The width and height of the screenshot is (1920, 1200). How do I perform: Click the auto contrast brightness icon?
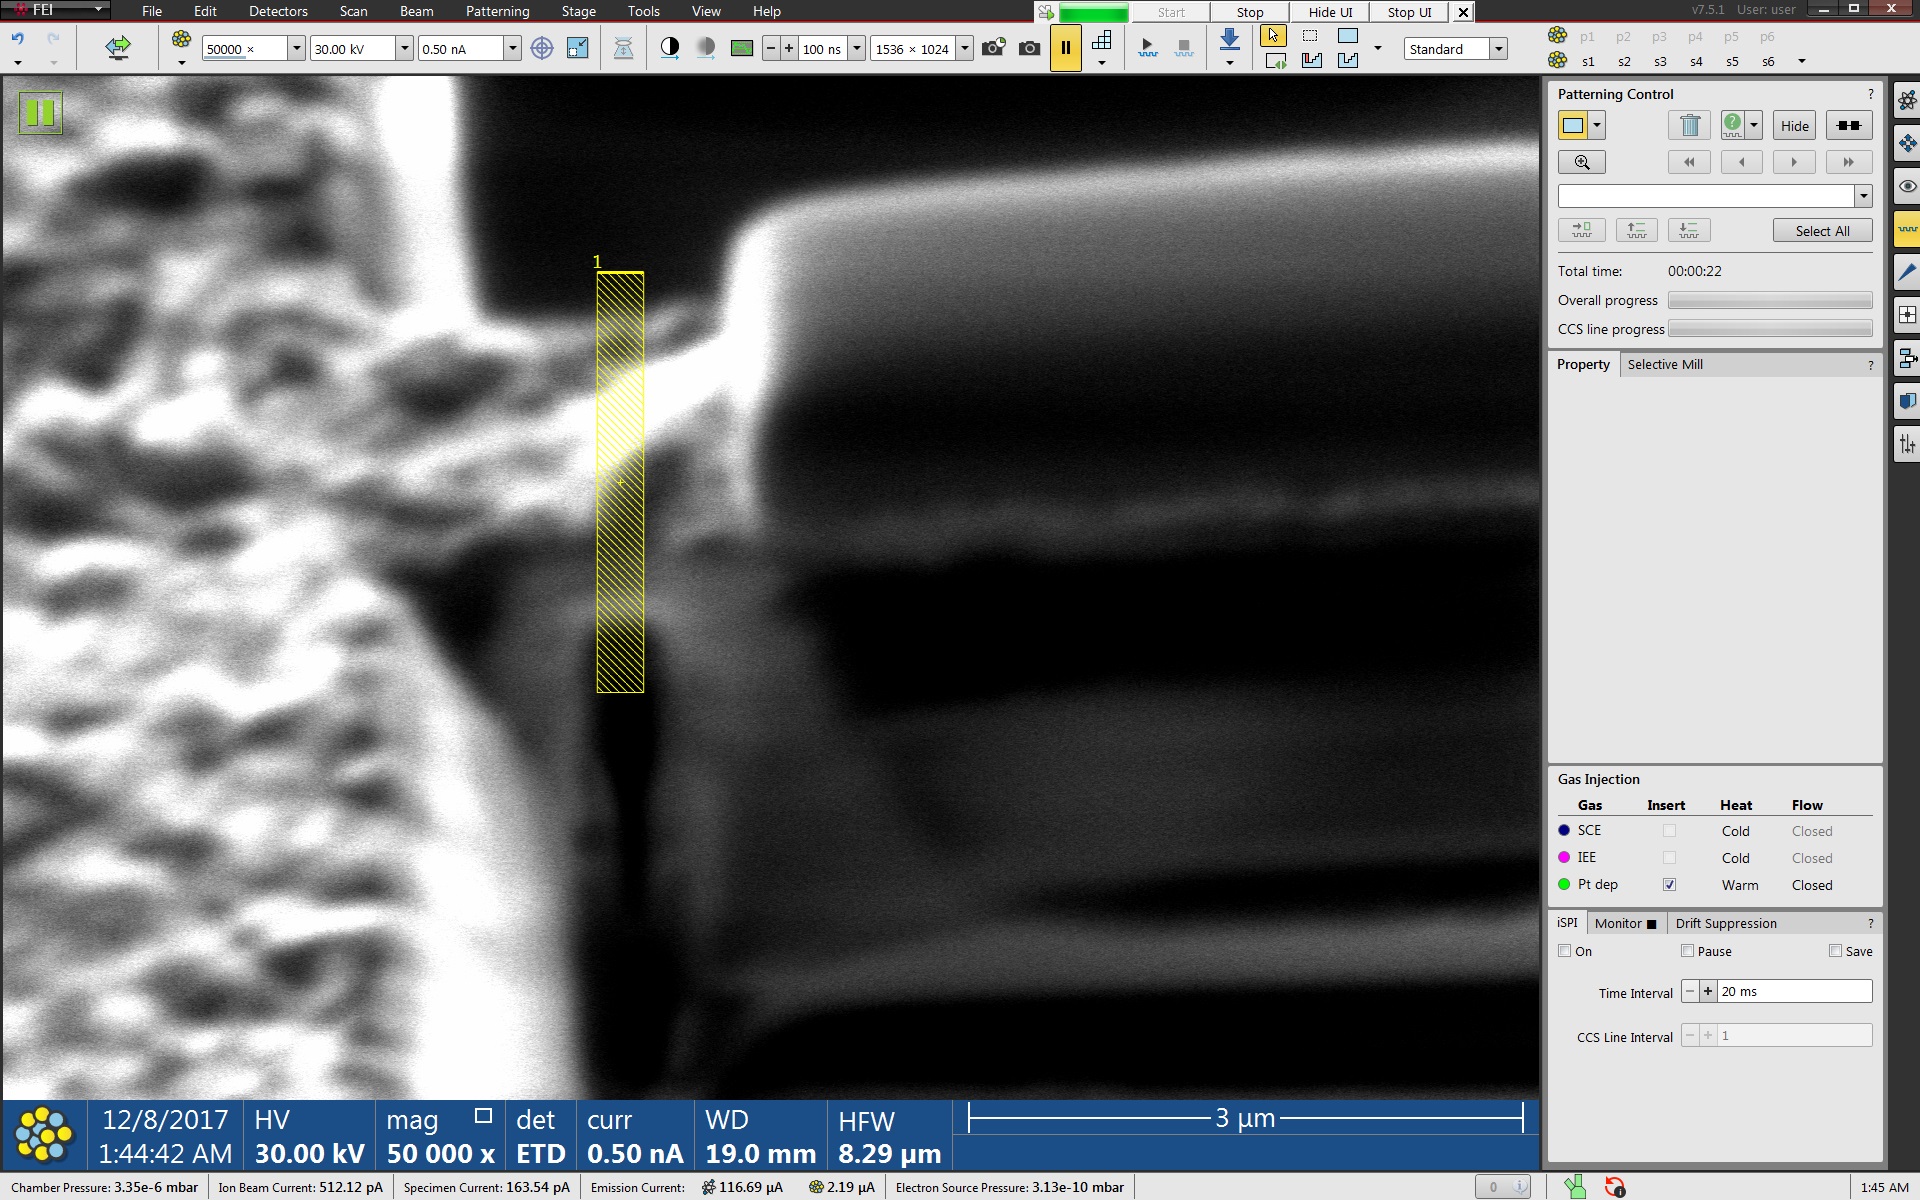click(x=670, y=48)
